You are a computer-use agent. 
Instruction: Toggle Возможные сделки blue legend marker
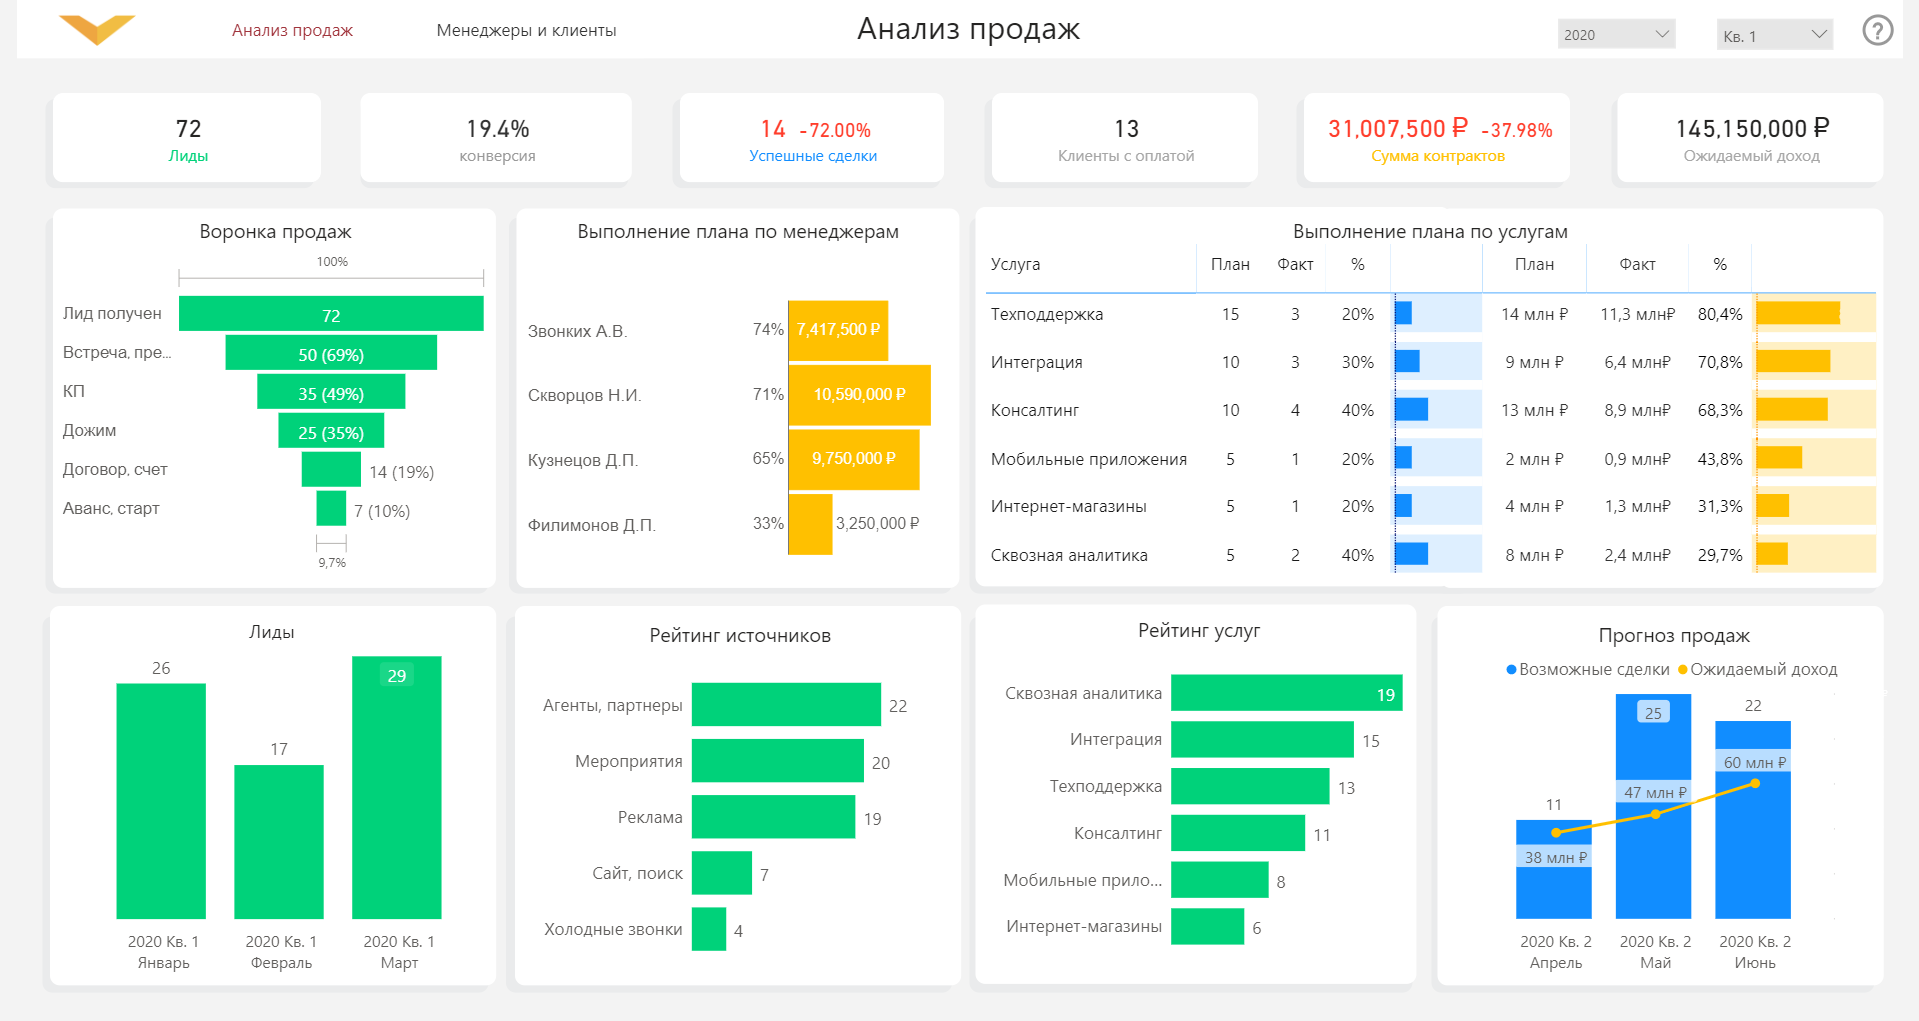(1512, 669)
